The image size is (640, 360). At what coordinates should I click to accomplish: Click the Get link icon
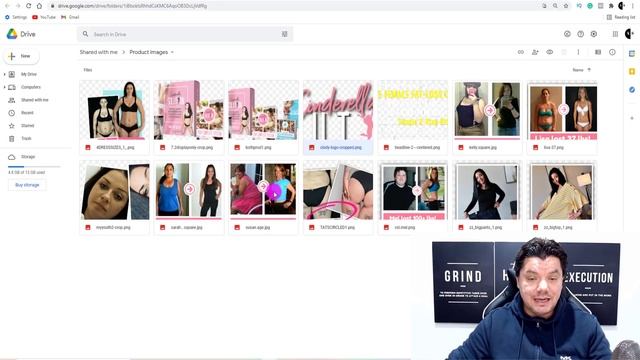click(521, 52)
